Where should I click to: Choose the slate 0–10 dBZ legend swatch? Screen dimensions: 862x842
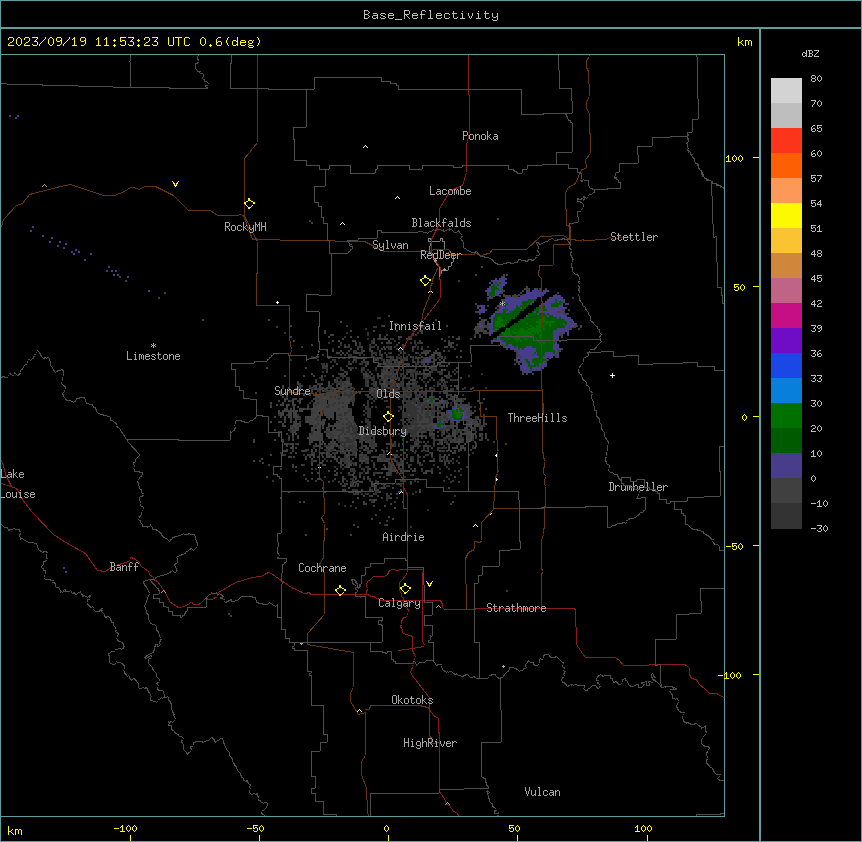pyautogui.click(x=786, y=466)
